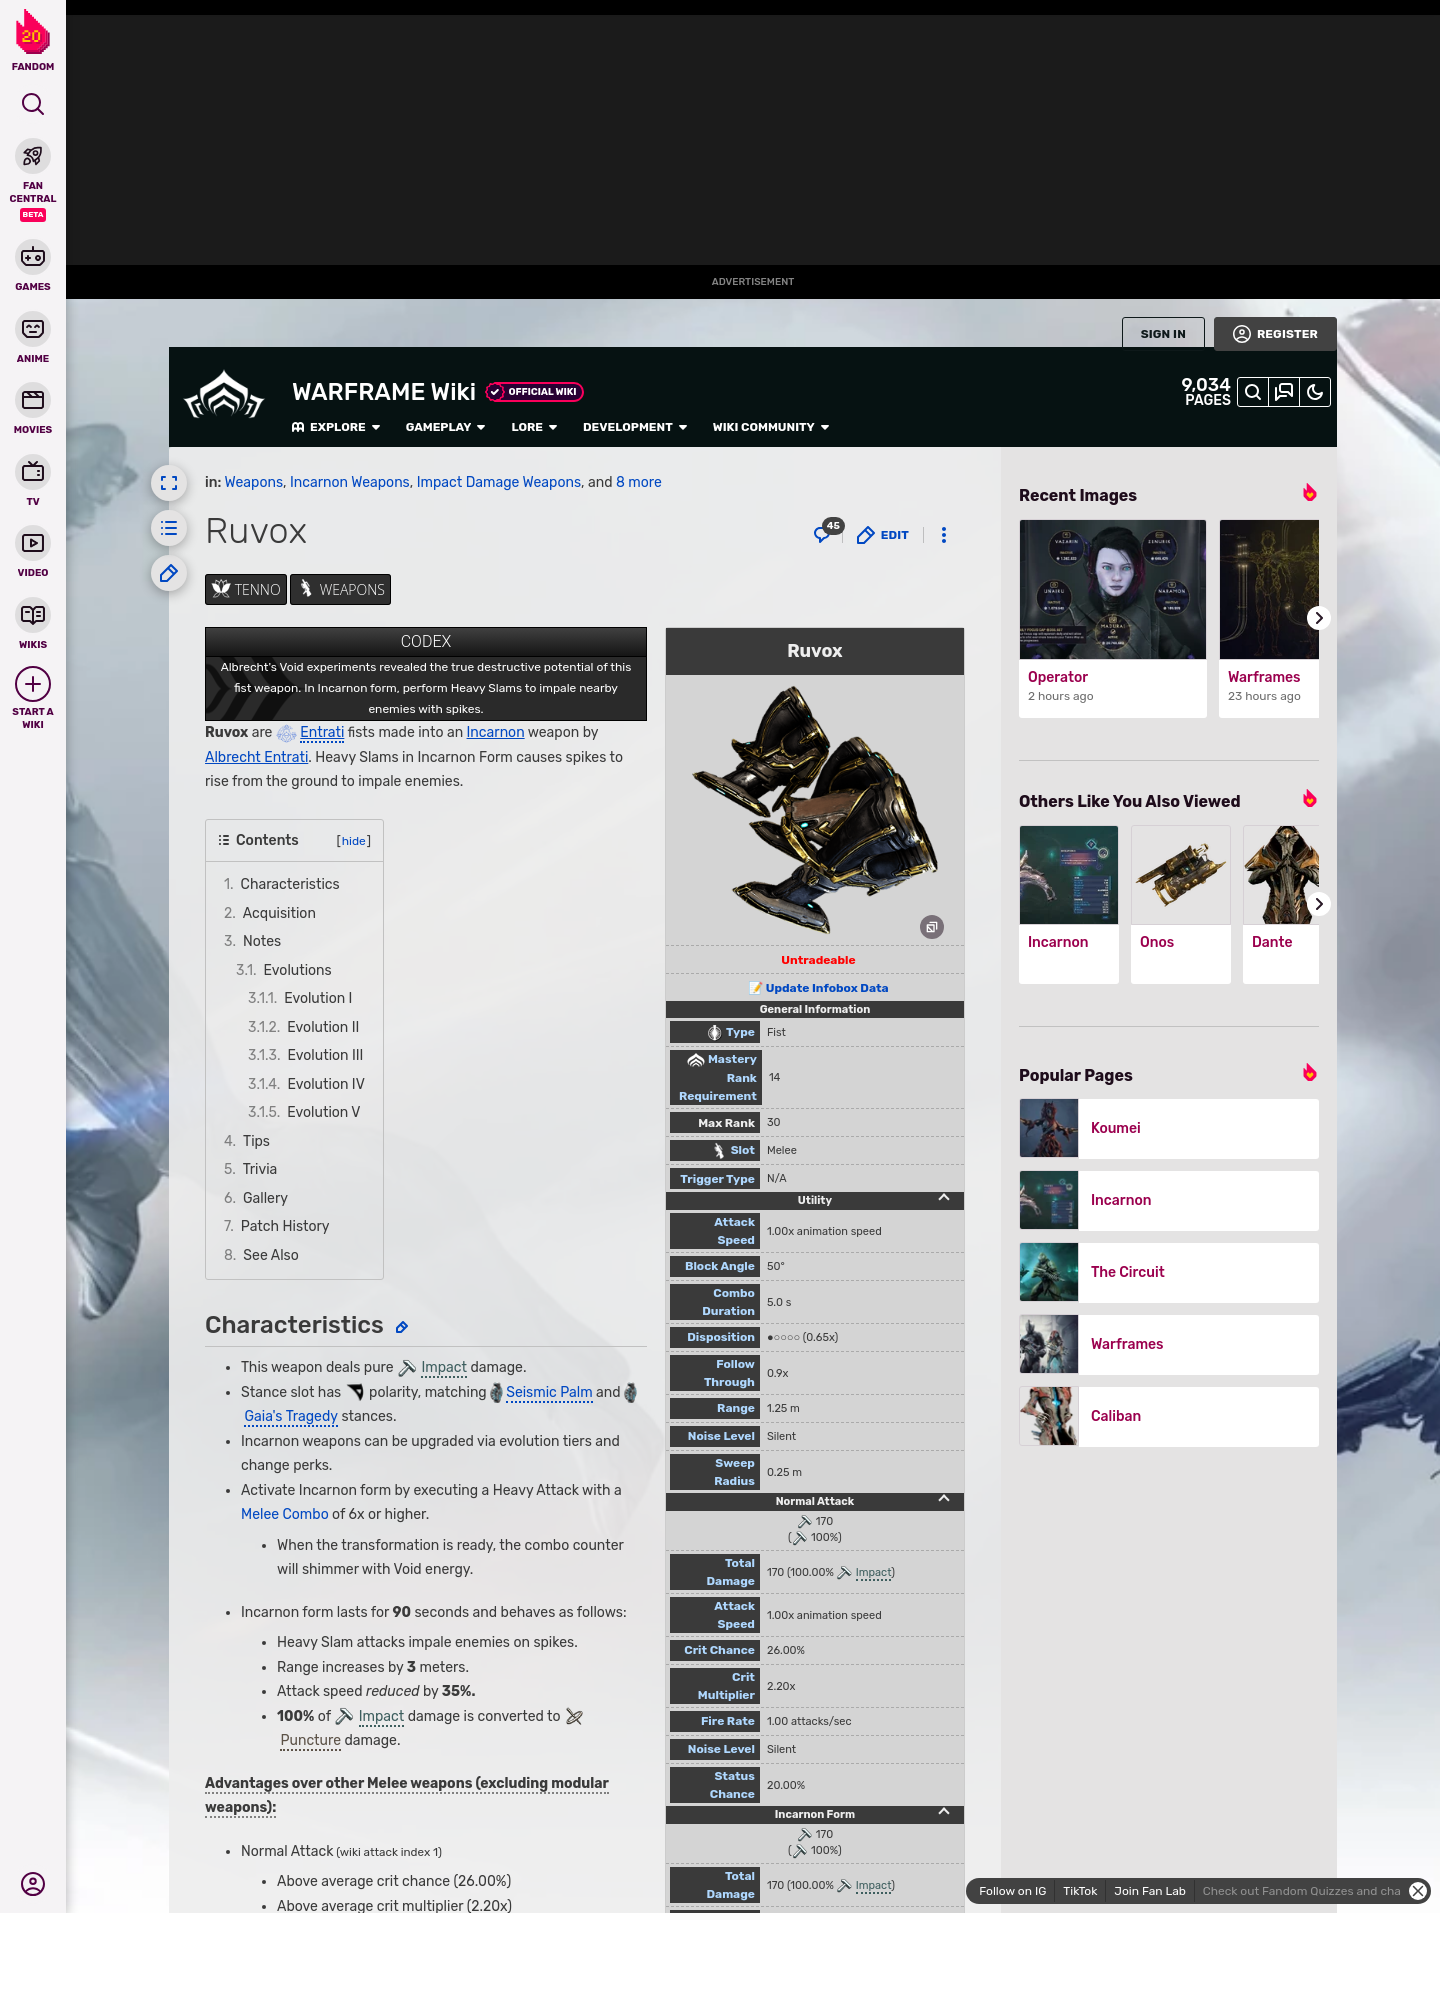Open the wiki discussions icon in header
The image size is (1440, 2000).
tap(1284, 393)
